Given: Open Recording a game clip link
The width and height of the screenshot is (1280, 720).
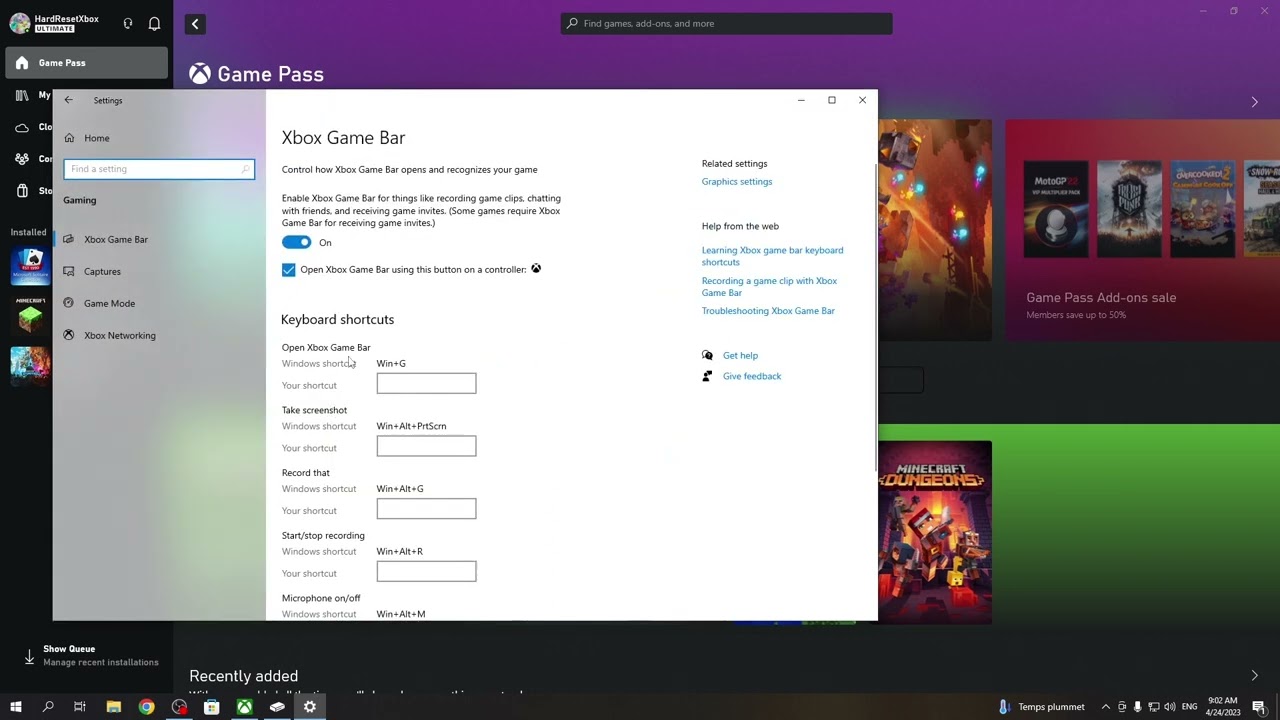Looking at the screenshot, I should tap(769, 287).
